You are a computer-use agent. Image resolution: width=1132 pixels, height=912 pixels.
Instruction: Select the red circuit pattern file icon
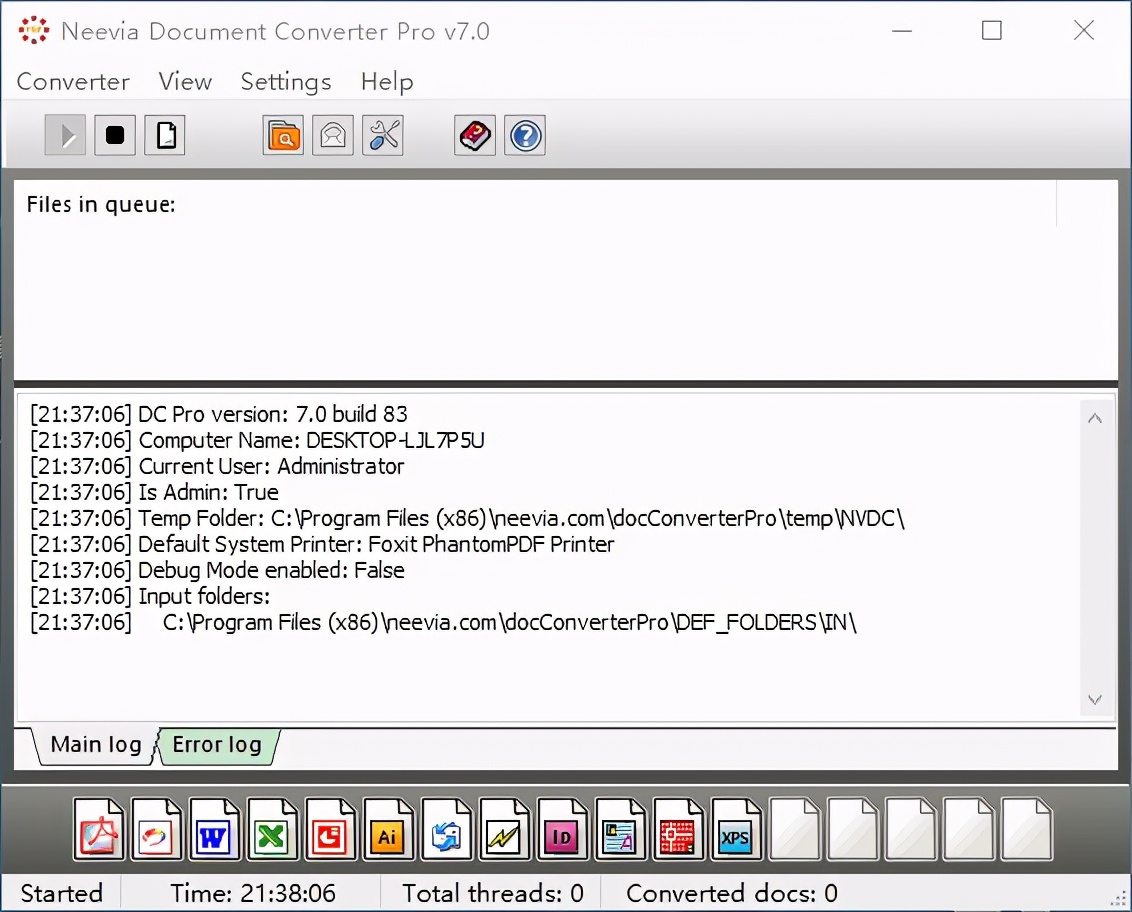(x=678, y=829)
